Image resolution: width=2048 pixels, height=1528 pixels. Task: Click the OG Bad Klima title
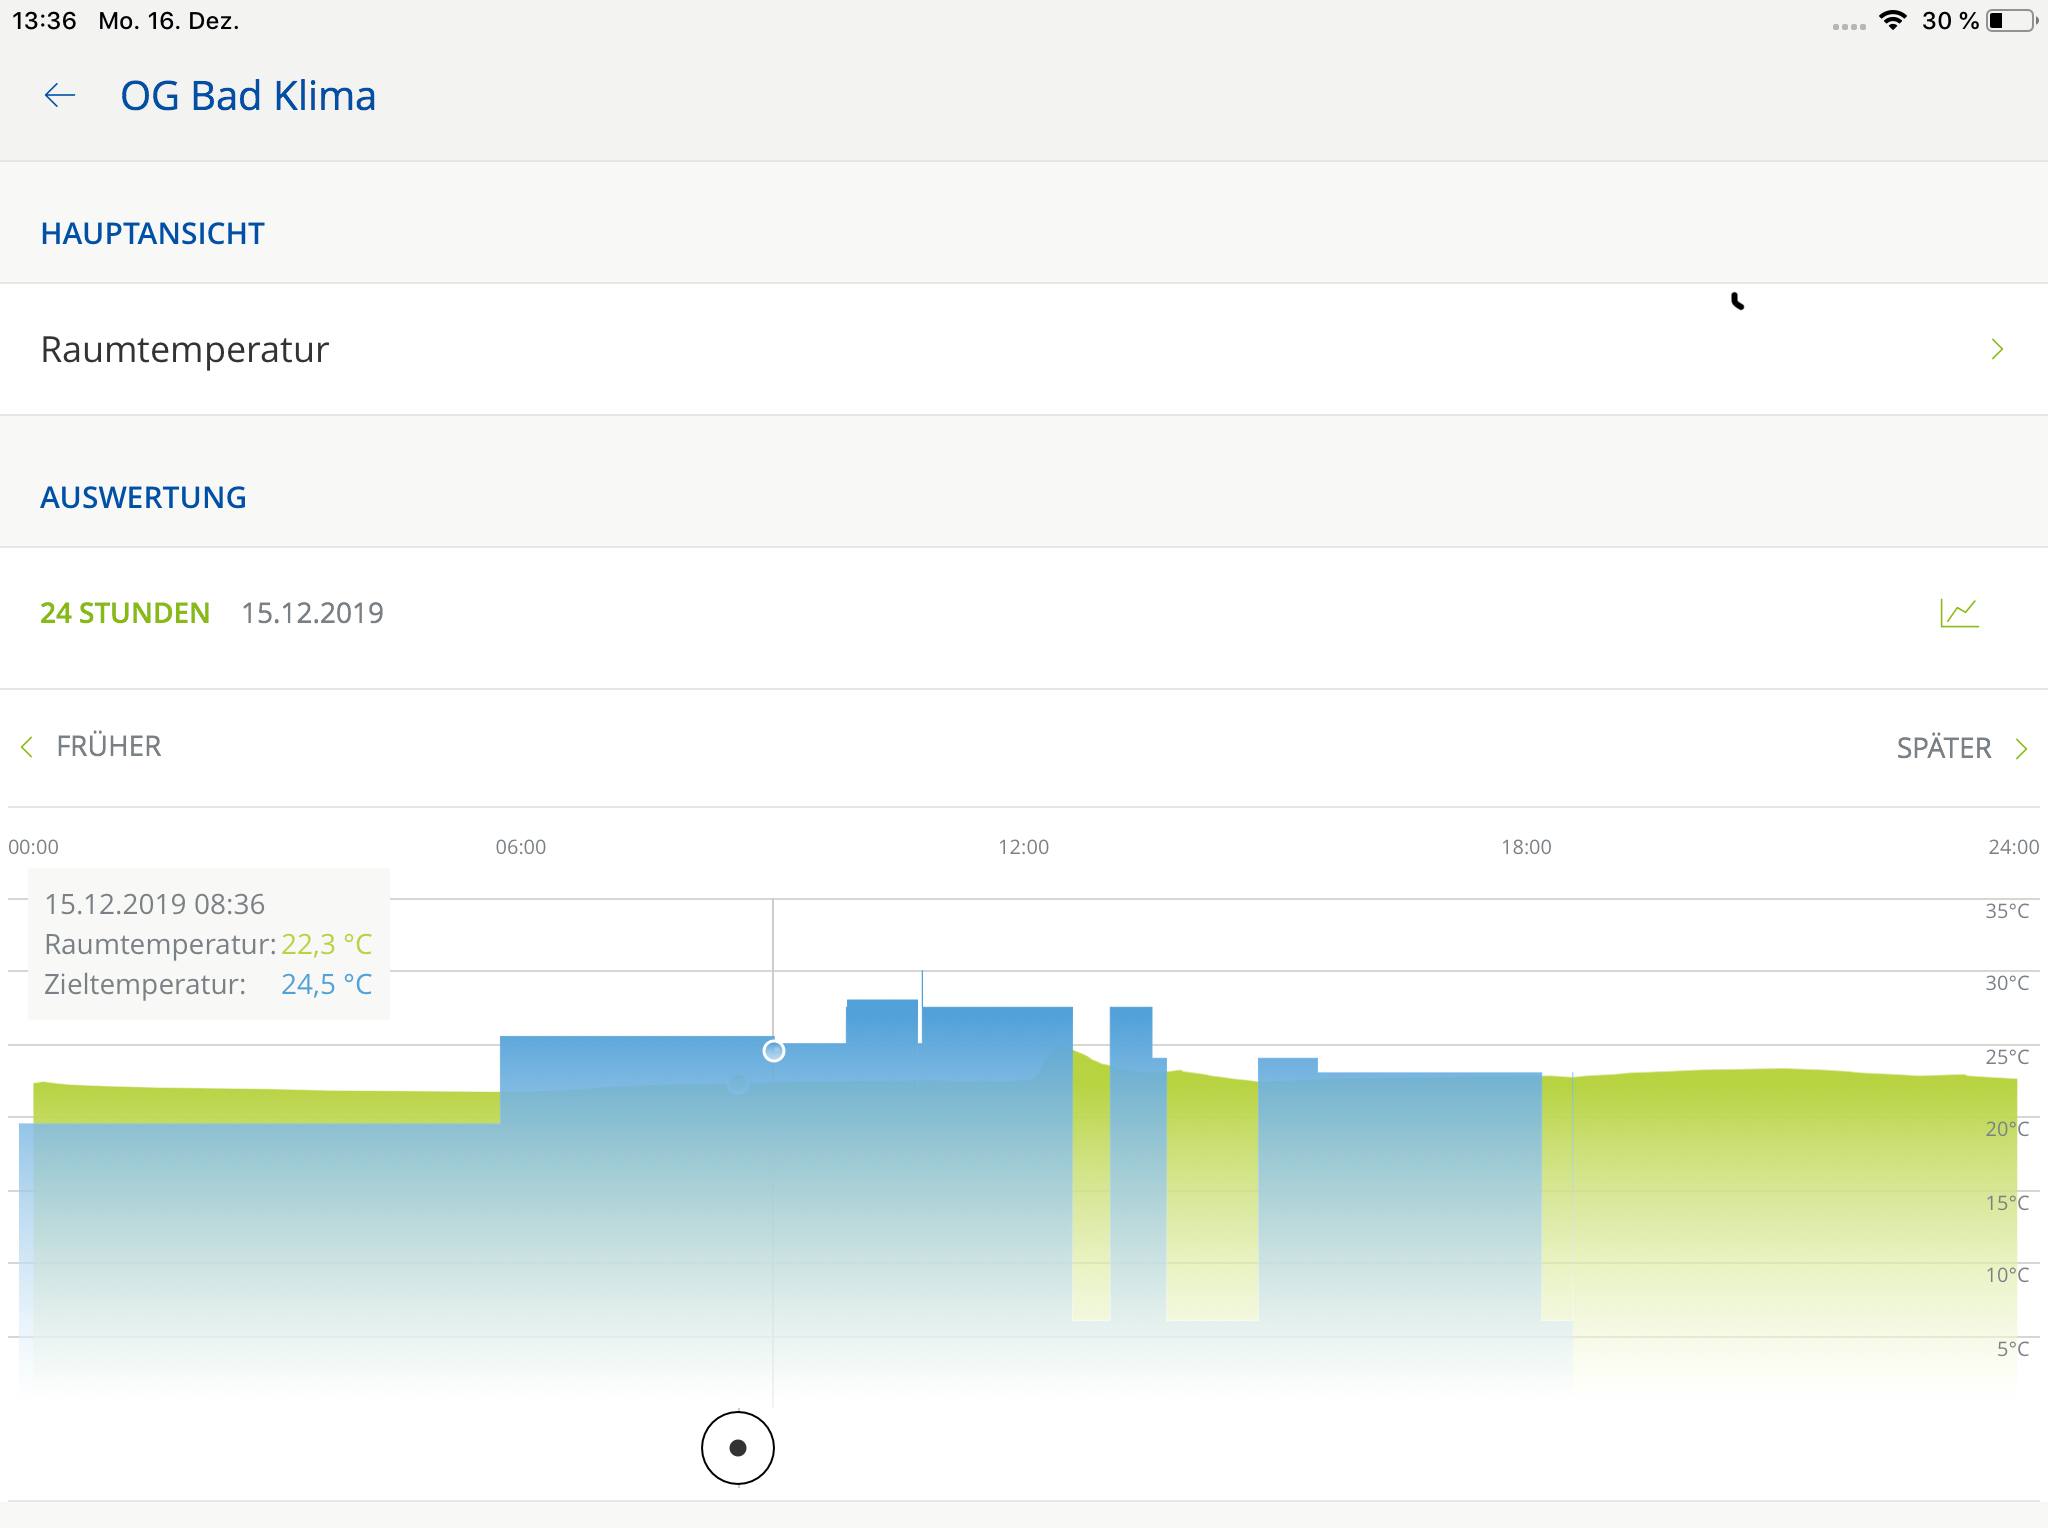point(248,96)
